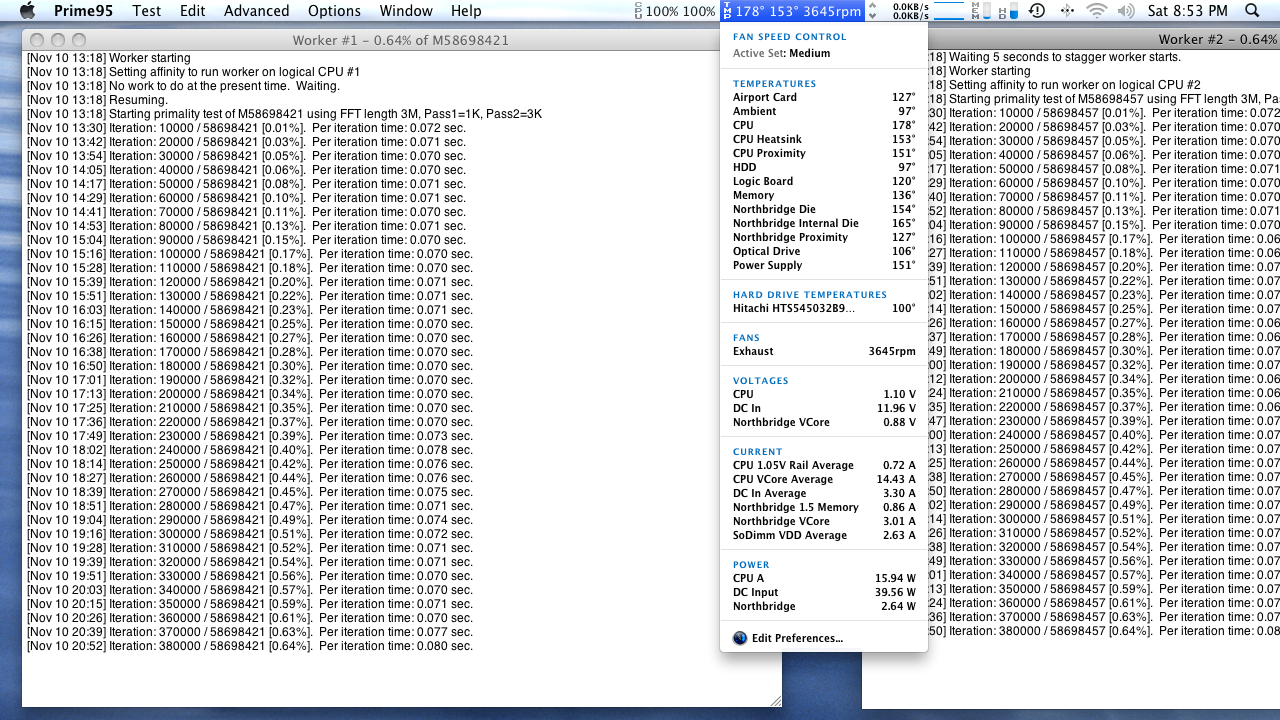Click the CPU 1.10 V voltage row
This screenshot has height=720, width=1280.
(x=824, y=394)
